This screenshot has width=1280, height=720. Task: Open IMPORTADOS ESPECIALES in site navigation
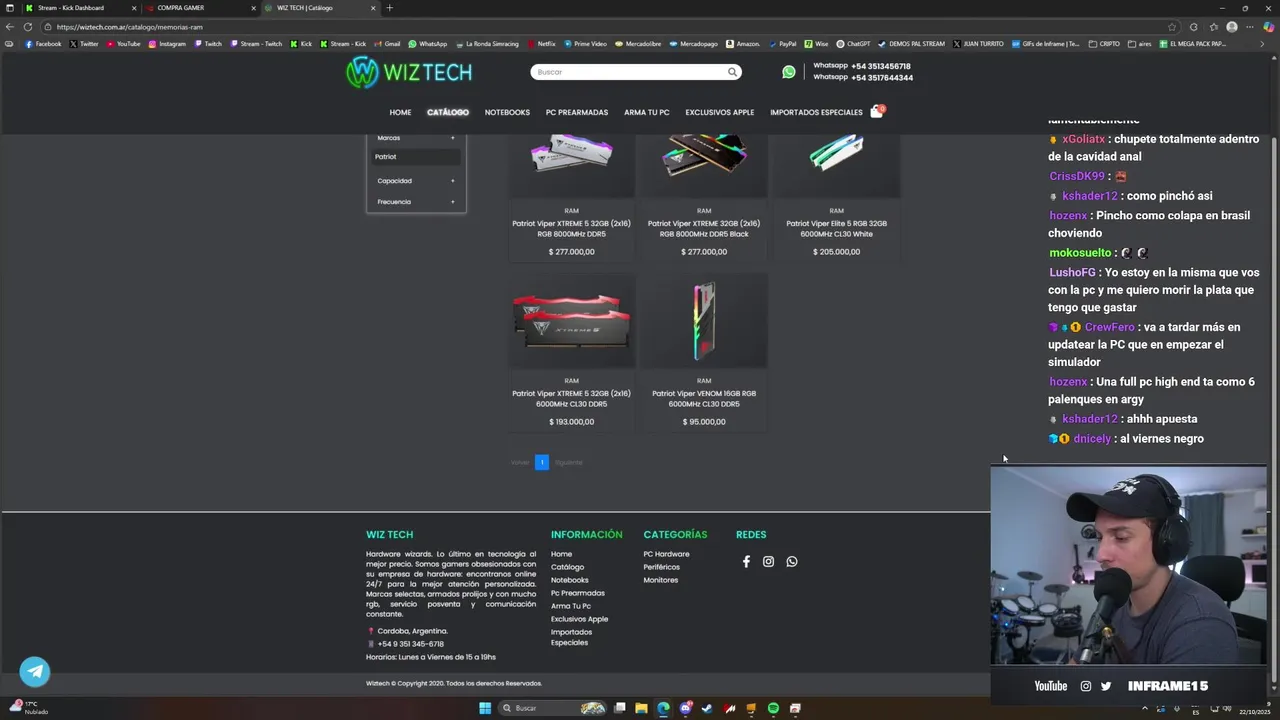click(816, 112)
